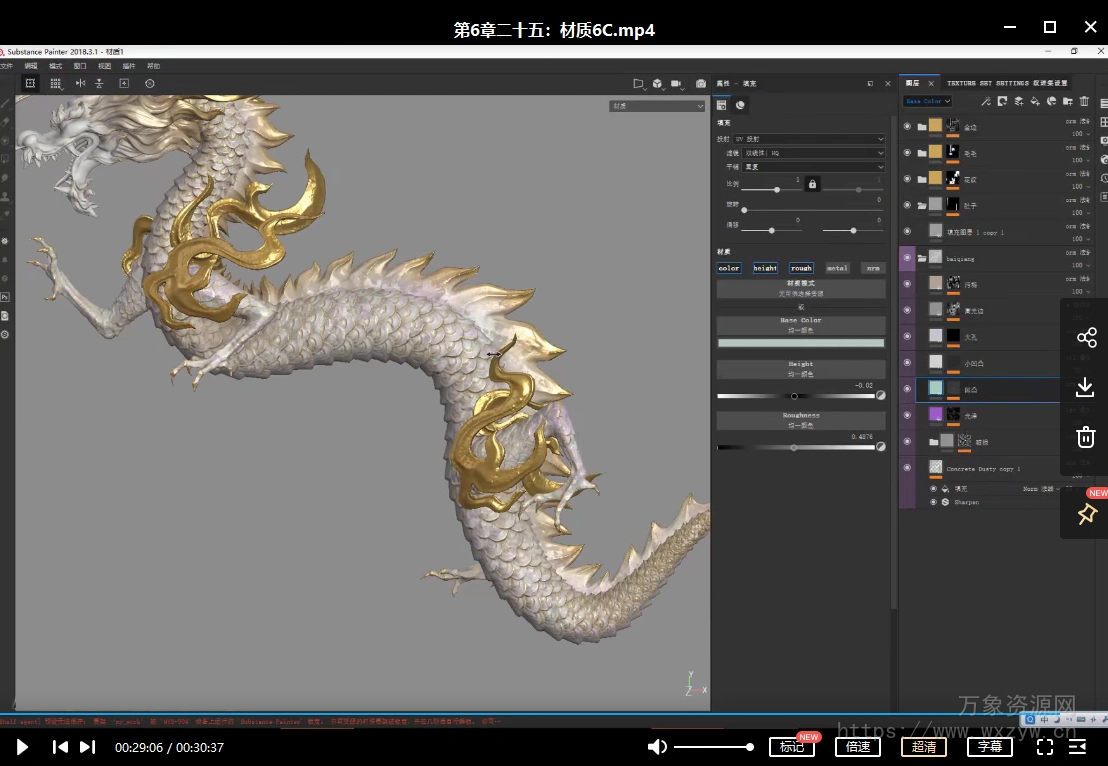Mute the video with the speaker icon
This screenshot has width=1108, height=766.
(657, 747)
